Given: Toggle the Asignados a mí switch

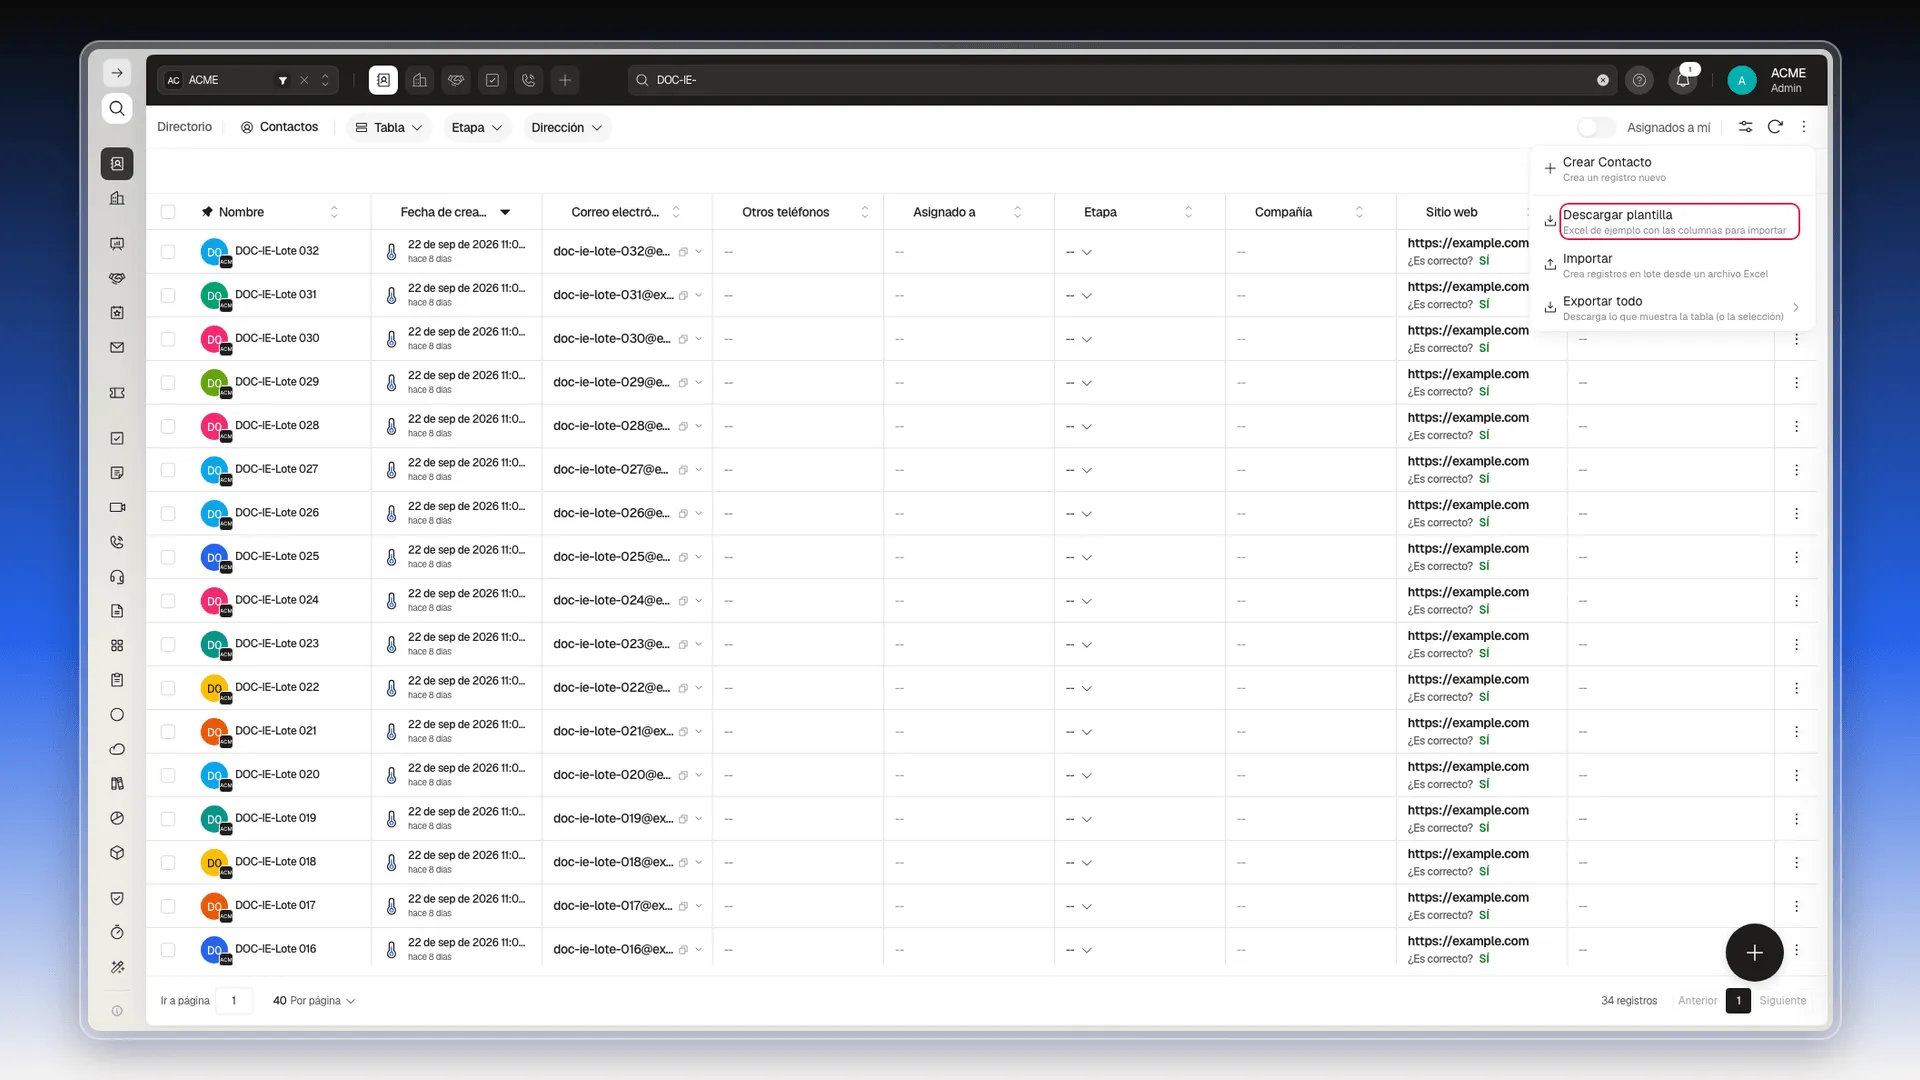Looking at the screenshot, I should (x=1596, y=127).
